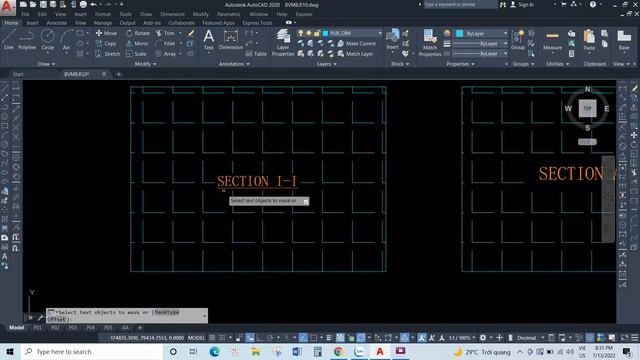Toggle polar tracking in status bar
Screen dimensions: 640x360
point(270,338)
